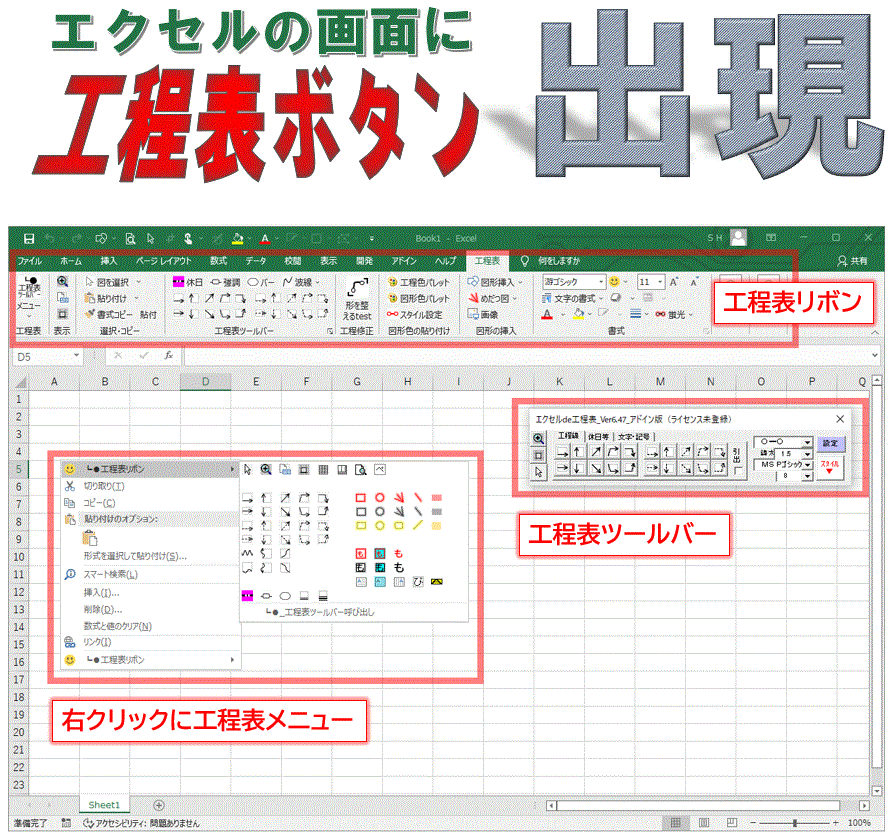Open the 游ゴシック font name dropdown
Image resolution: width=891 pixels, height=837 pixels.
pos(601,283)
